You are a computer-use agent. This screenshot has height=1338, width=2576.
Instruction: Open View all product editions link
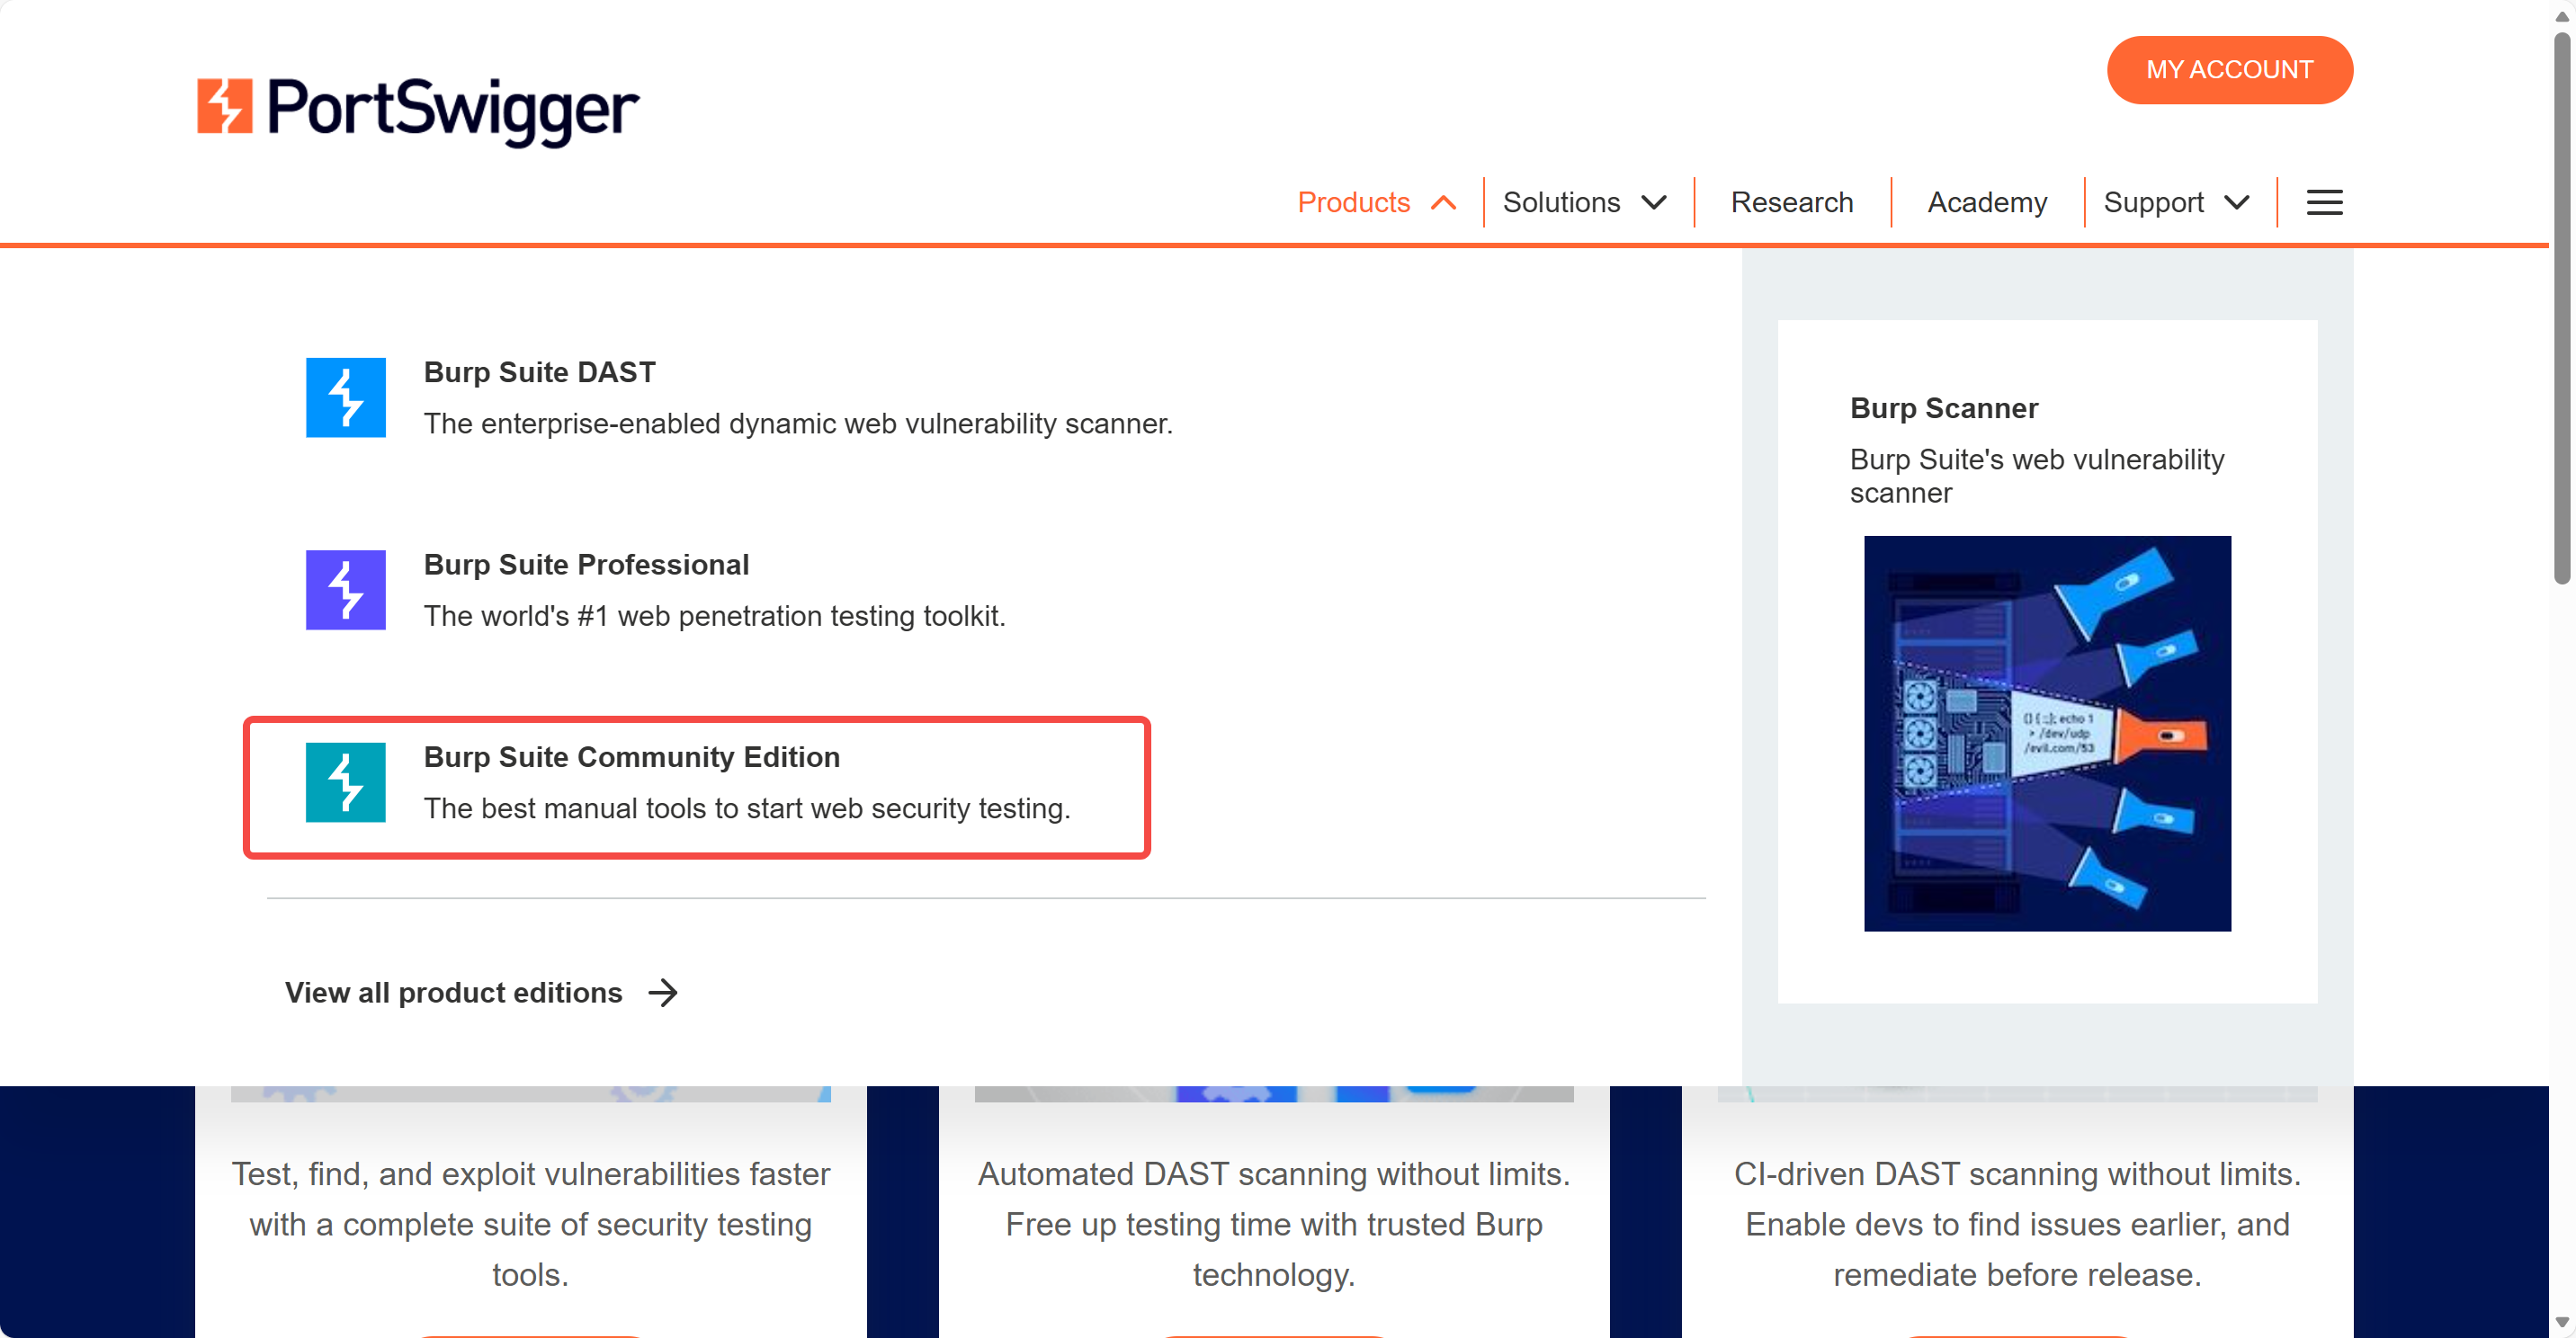(x=453, y=992)
